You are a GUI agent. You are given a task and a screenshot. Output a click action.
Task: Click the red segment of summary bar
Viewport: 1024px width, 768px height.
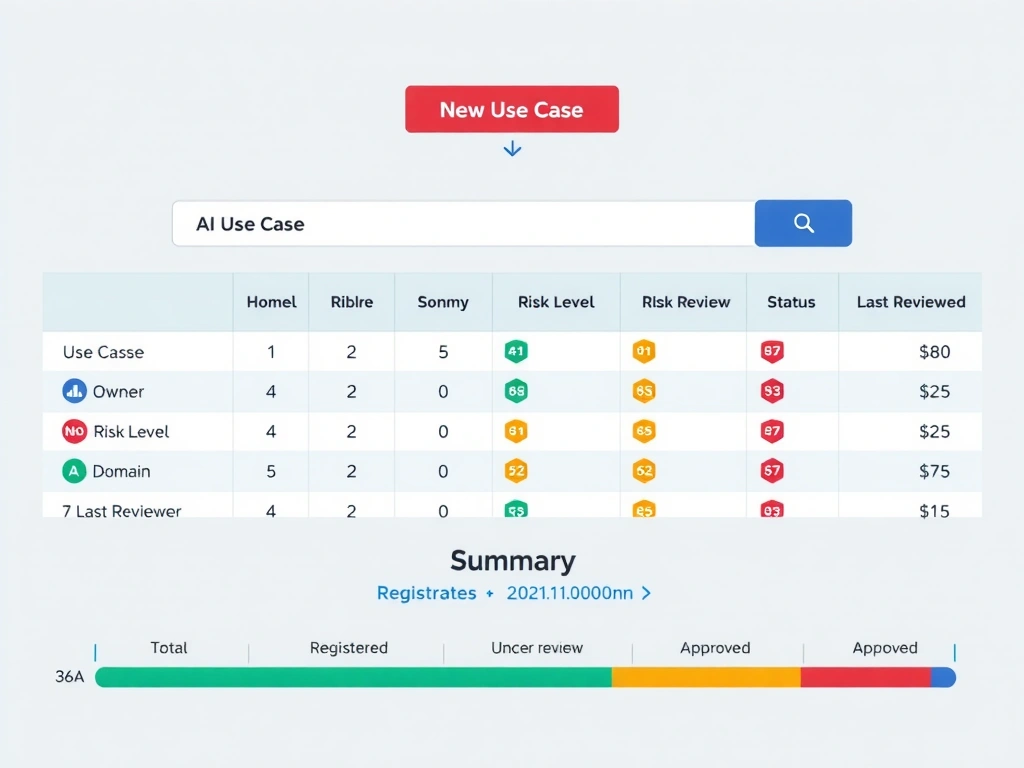(x=865, y=677)
